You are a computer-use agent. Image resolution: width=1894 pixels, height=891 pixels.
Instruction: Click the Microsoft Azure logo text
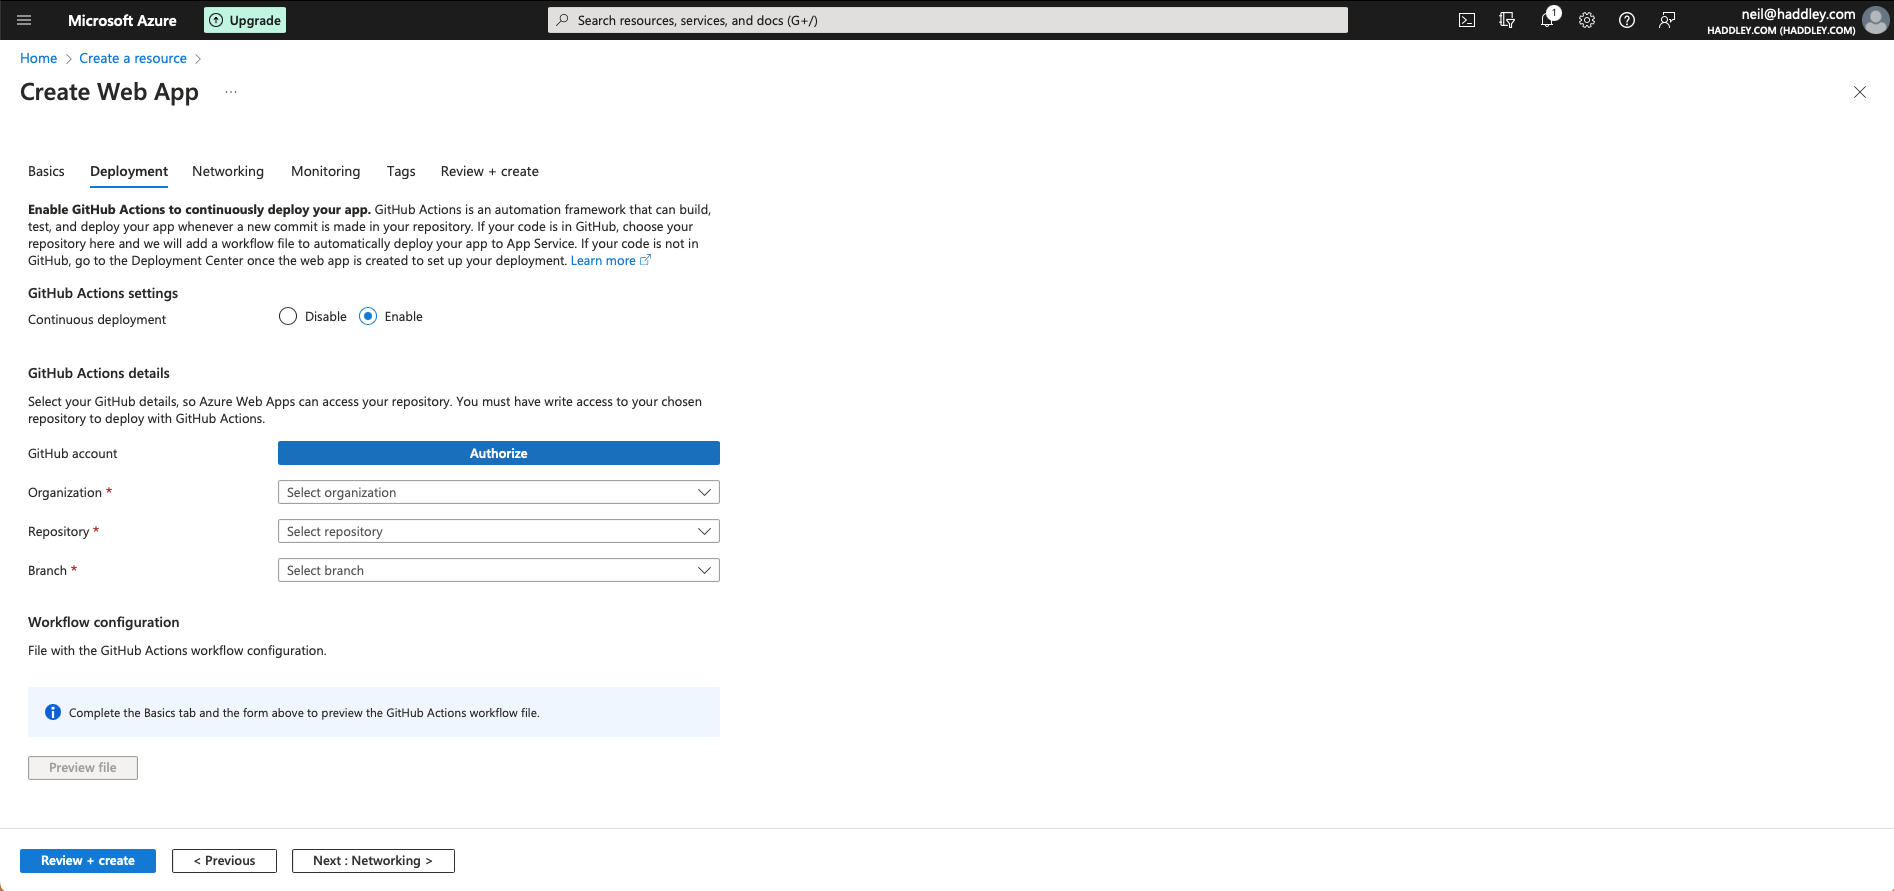point(122,20)
